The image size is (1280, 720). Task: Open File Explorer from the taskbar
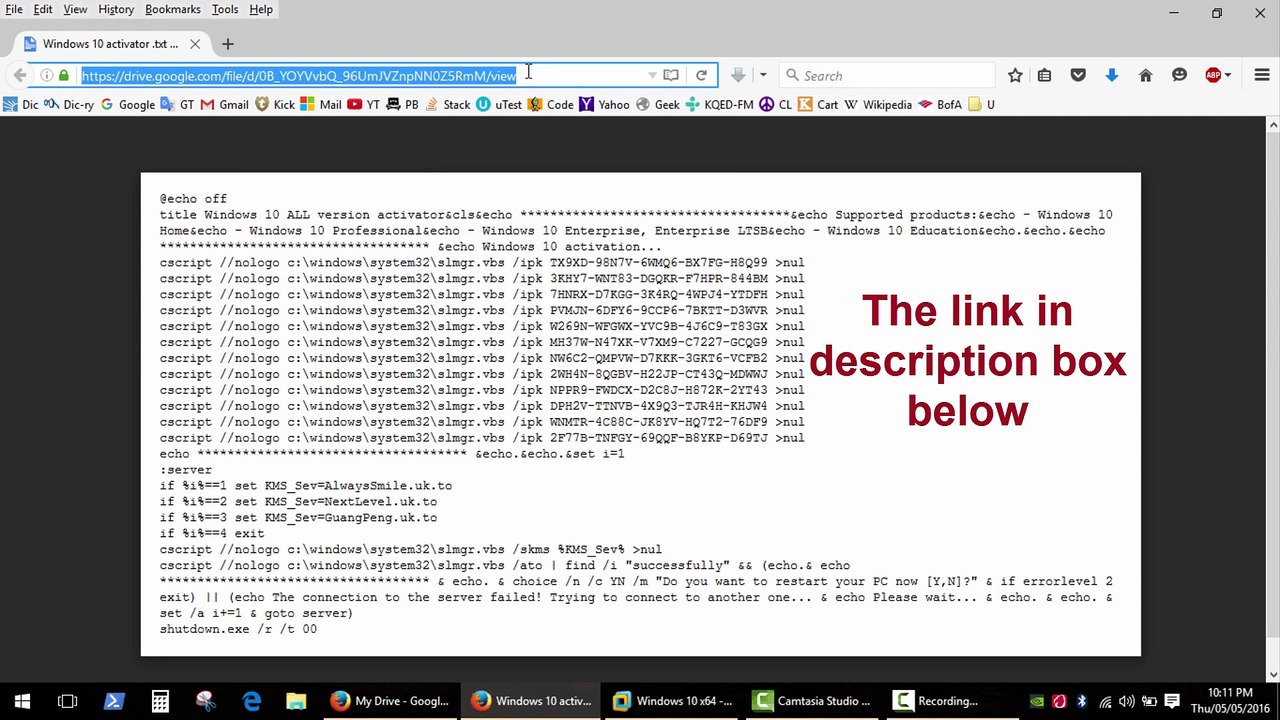pyautogui.click(x=297, y=701)
